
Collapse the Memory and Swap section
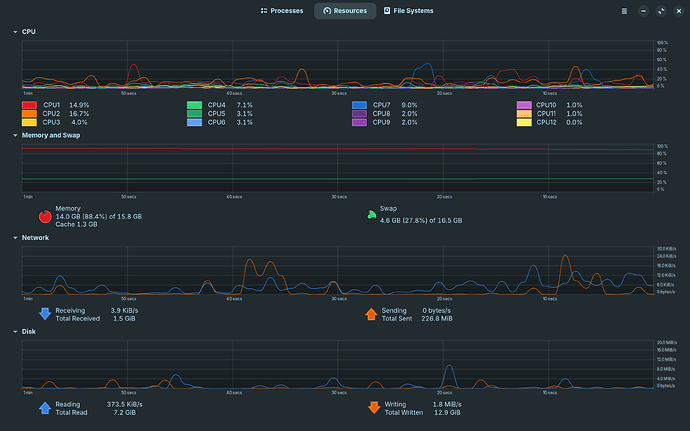[15, 135]
